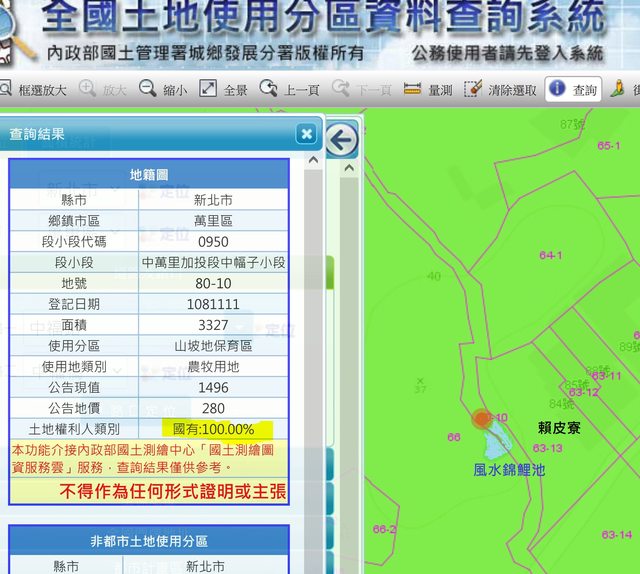Activate the 量測 measure tool

tap(428, 90)
